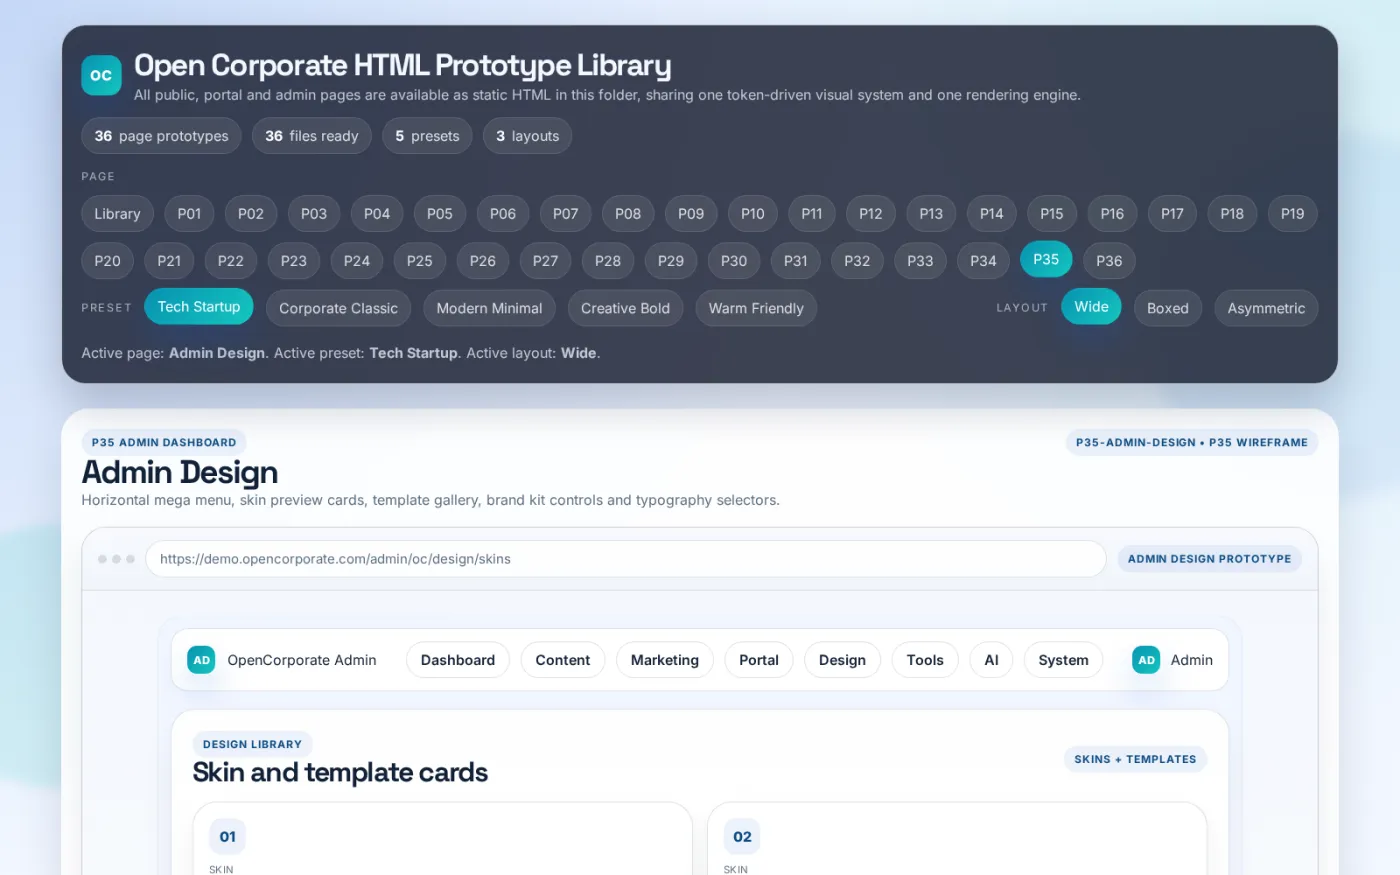The height and width of the screenshot is (875, 1400).
Task: Choose page P11
Action: 812,214
